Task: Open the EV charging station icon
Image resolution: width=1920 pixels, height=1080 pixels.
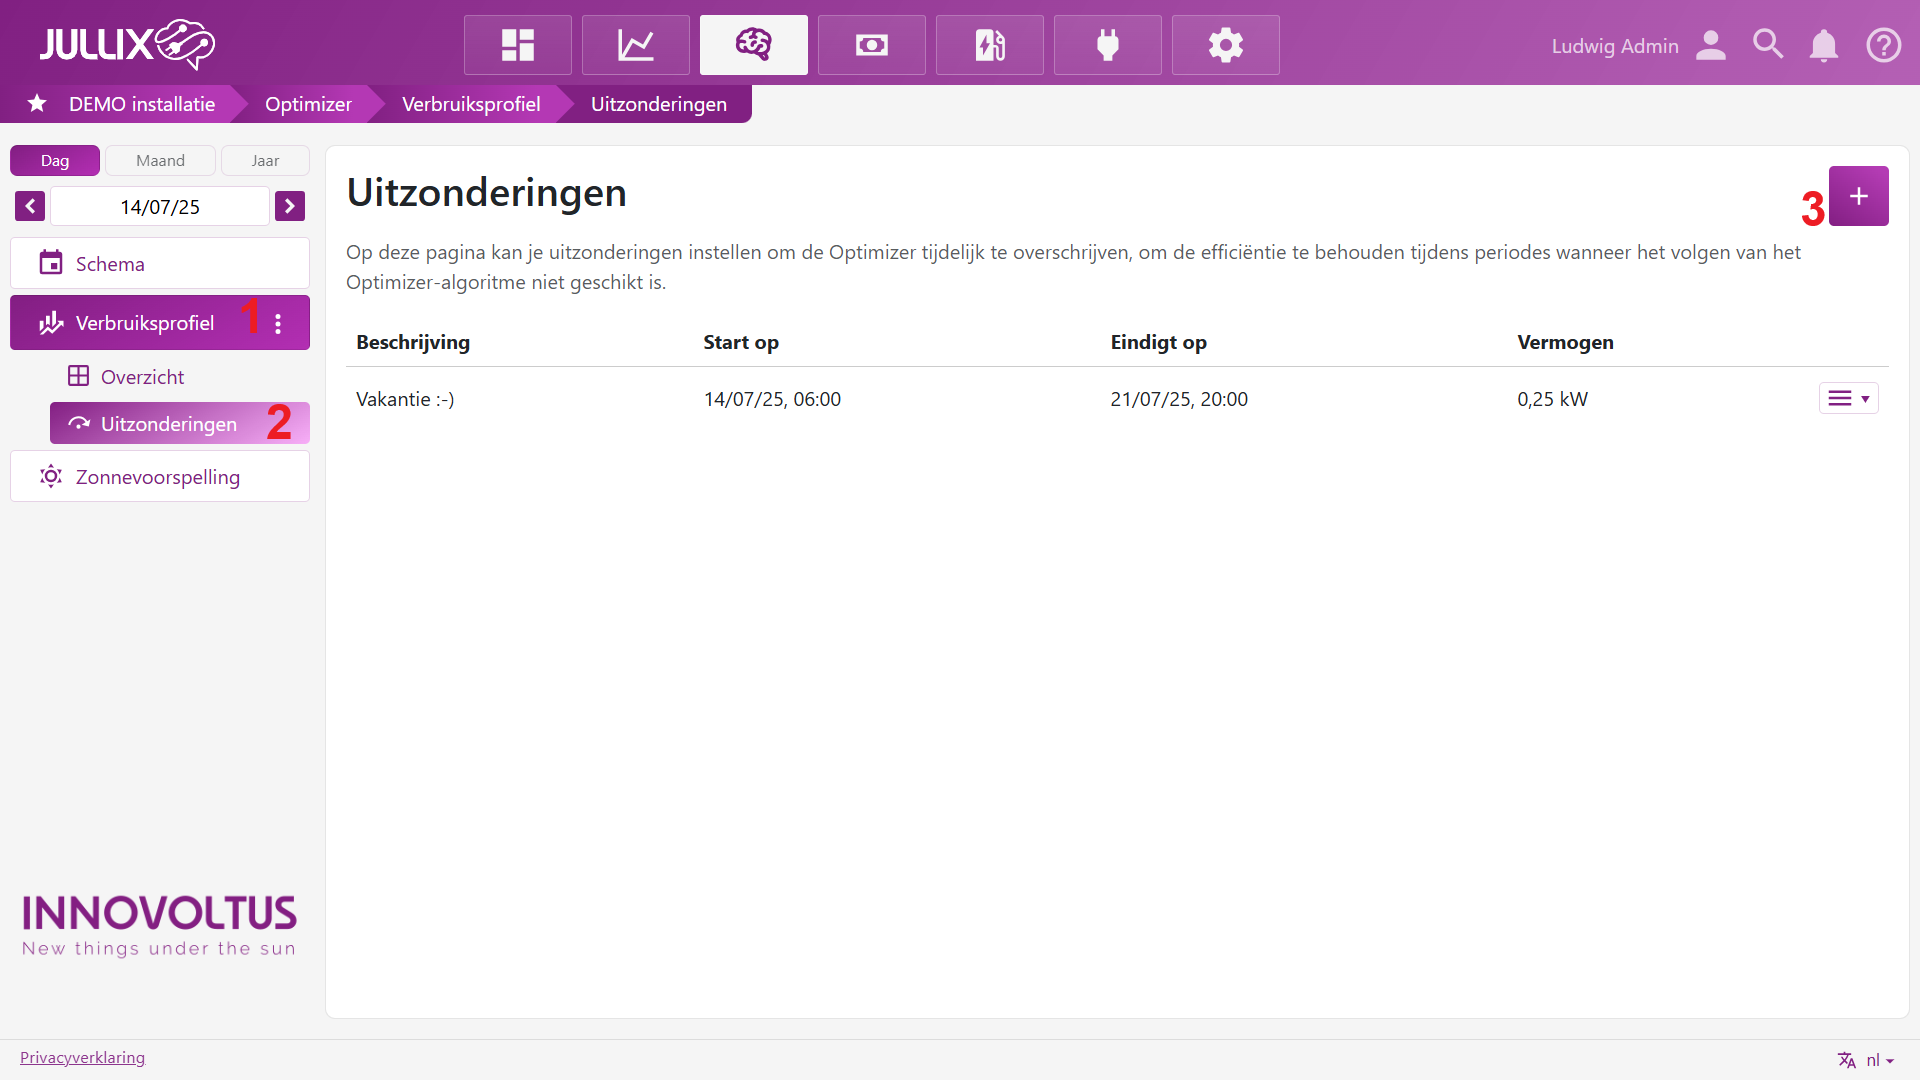Action: point(989,45)
